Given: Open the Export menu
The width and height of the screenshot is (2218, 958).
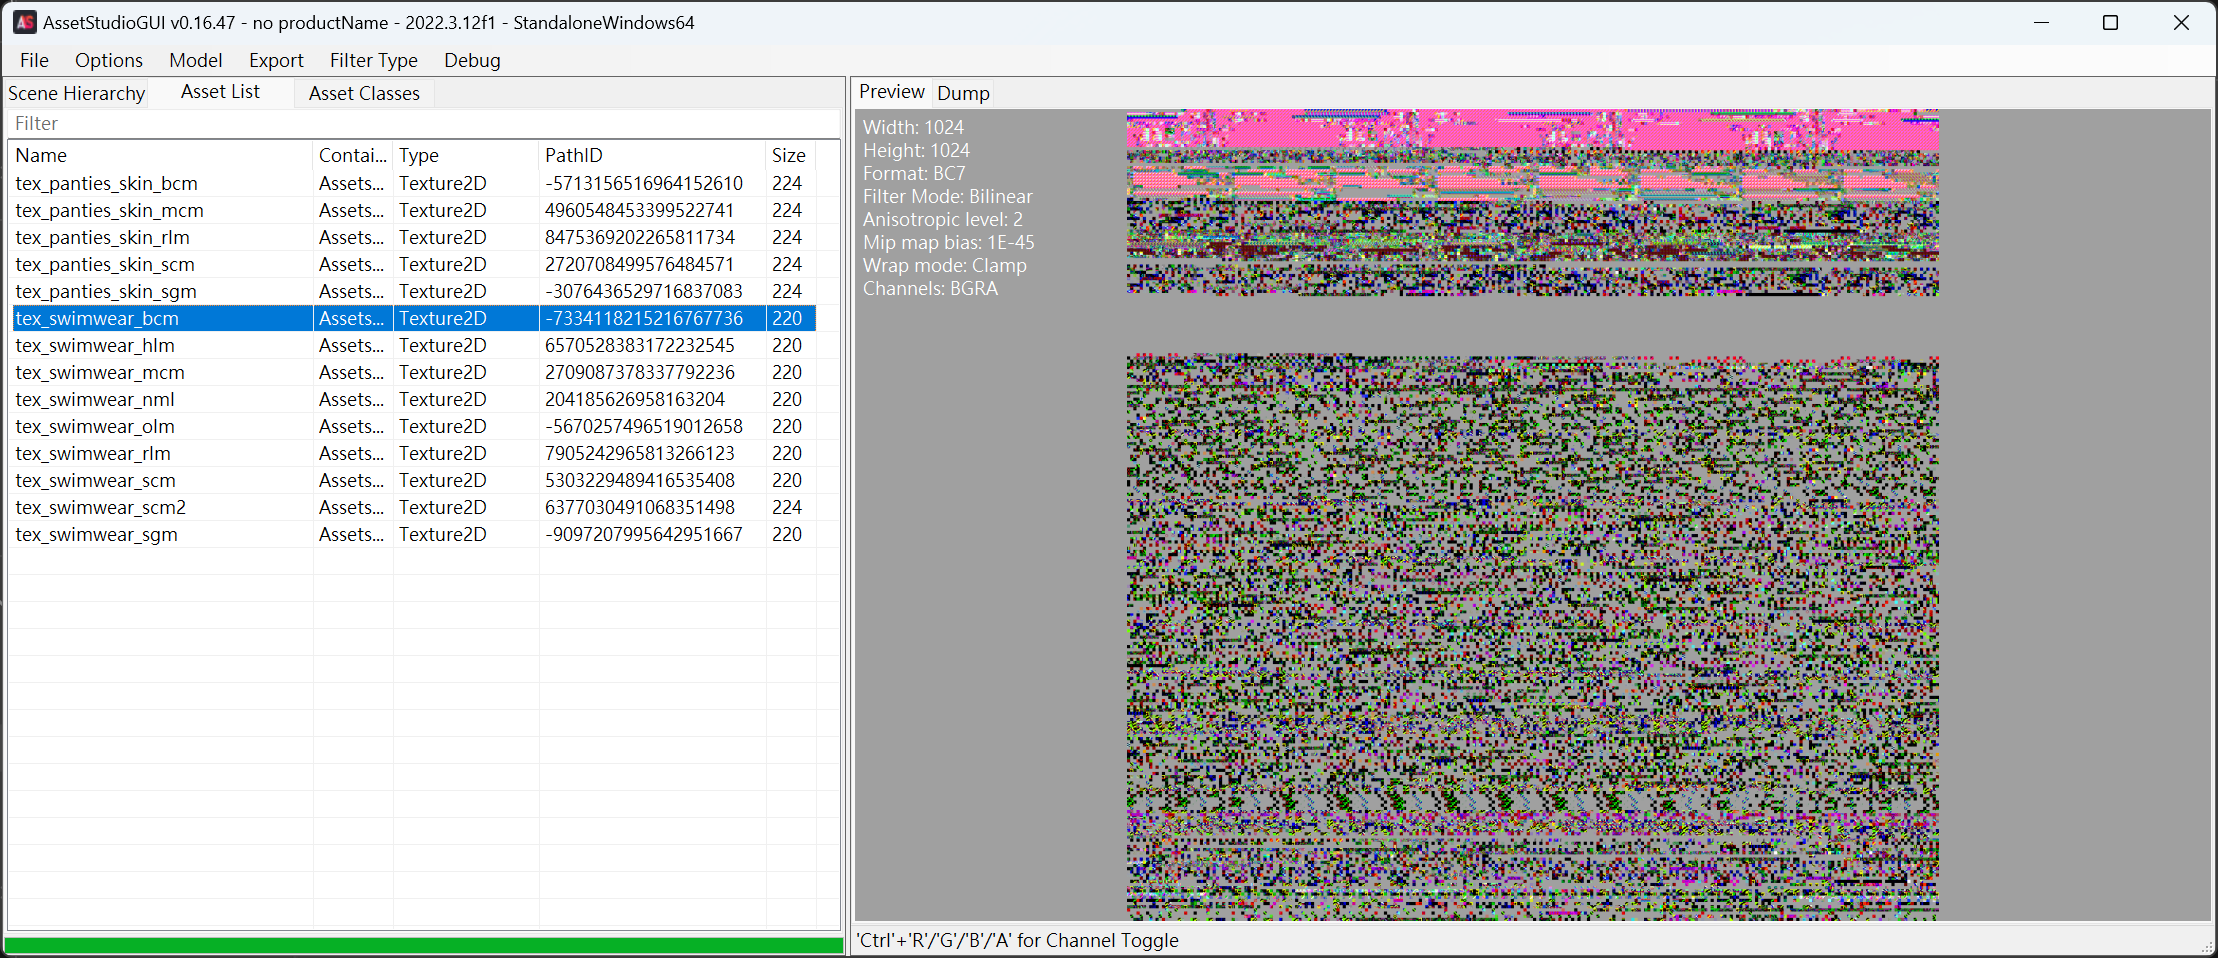Looking at the screenshot, I should (x=276, y=60).
